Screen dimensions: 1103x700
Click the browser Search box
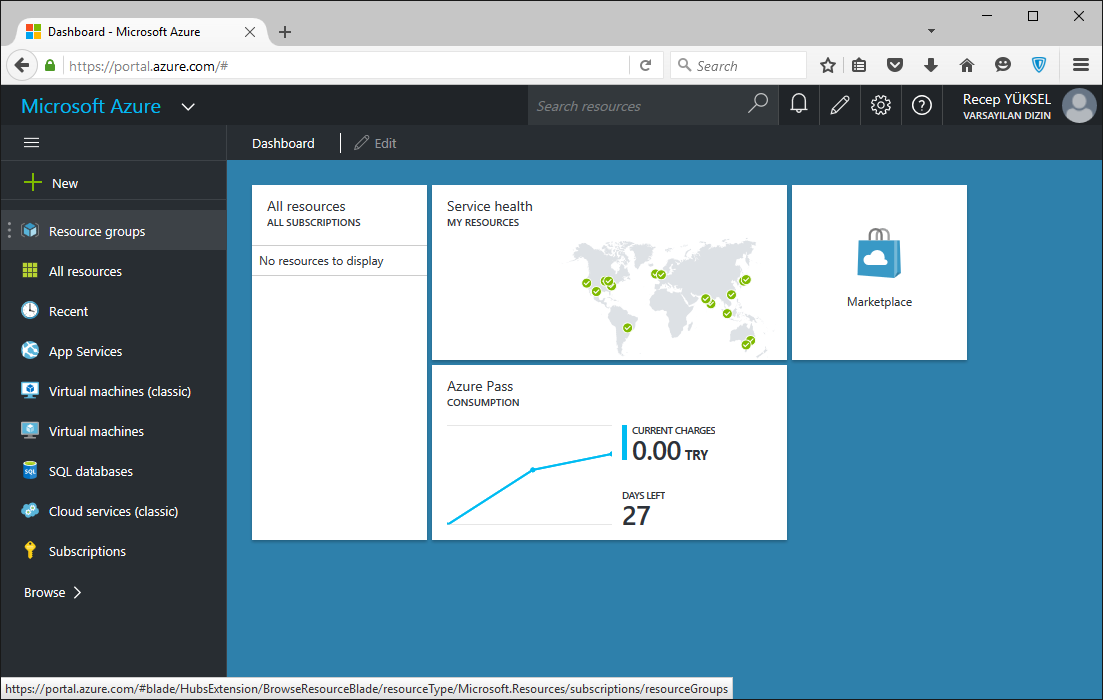pos(739,65)
